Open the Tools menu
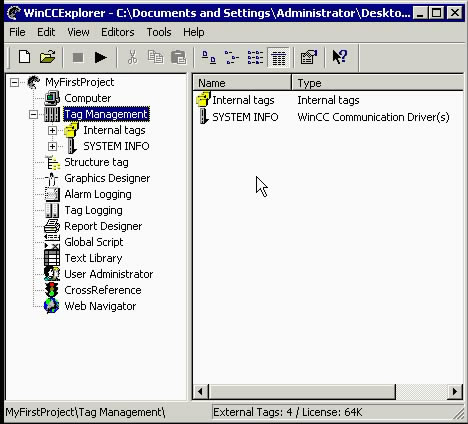 [159, 32]
